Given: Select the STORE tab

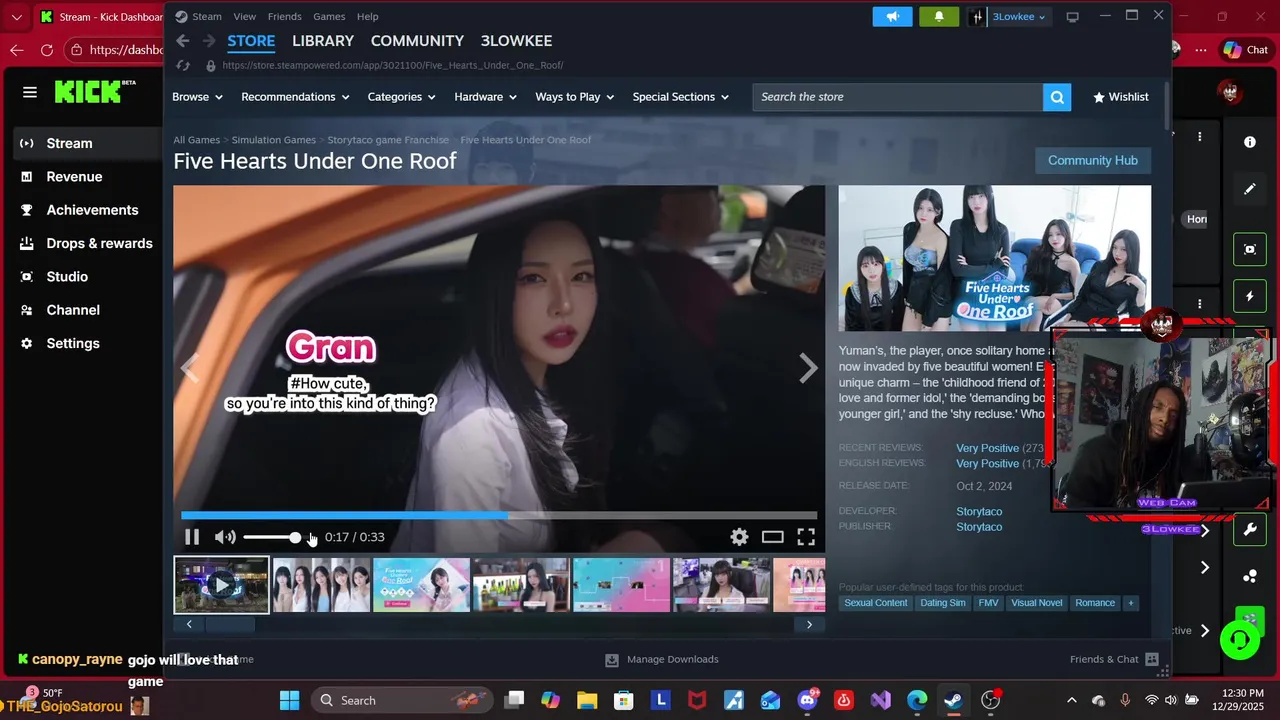Looking at the screenshot, I should pos(251,41).
